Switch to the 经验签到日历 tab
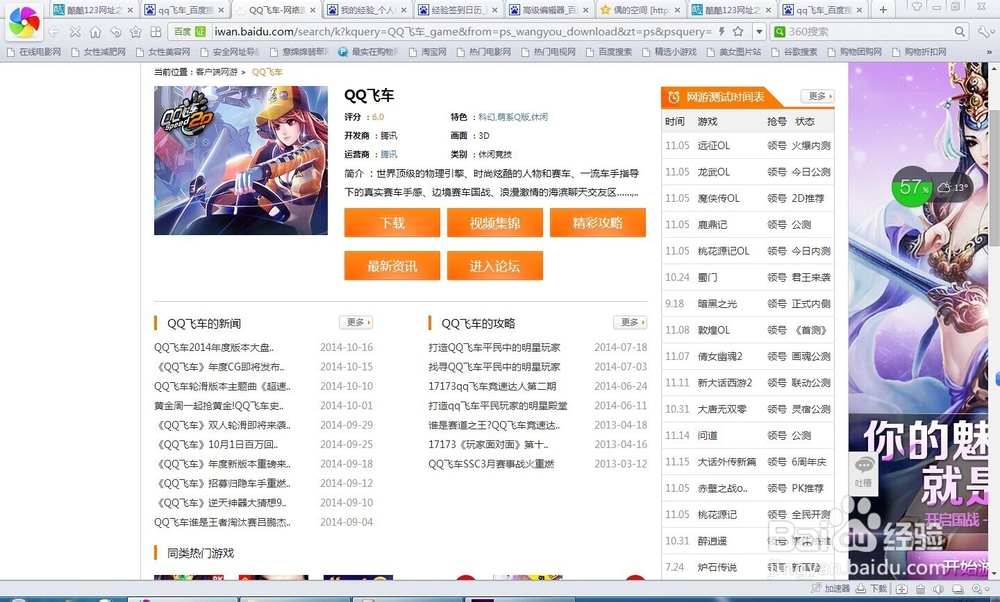The width and height of the screenshot is (1000, 602). (x=459, y=10)
